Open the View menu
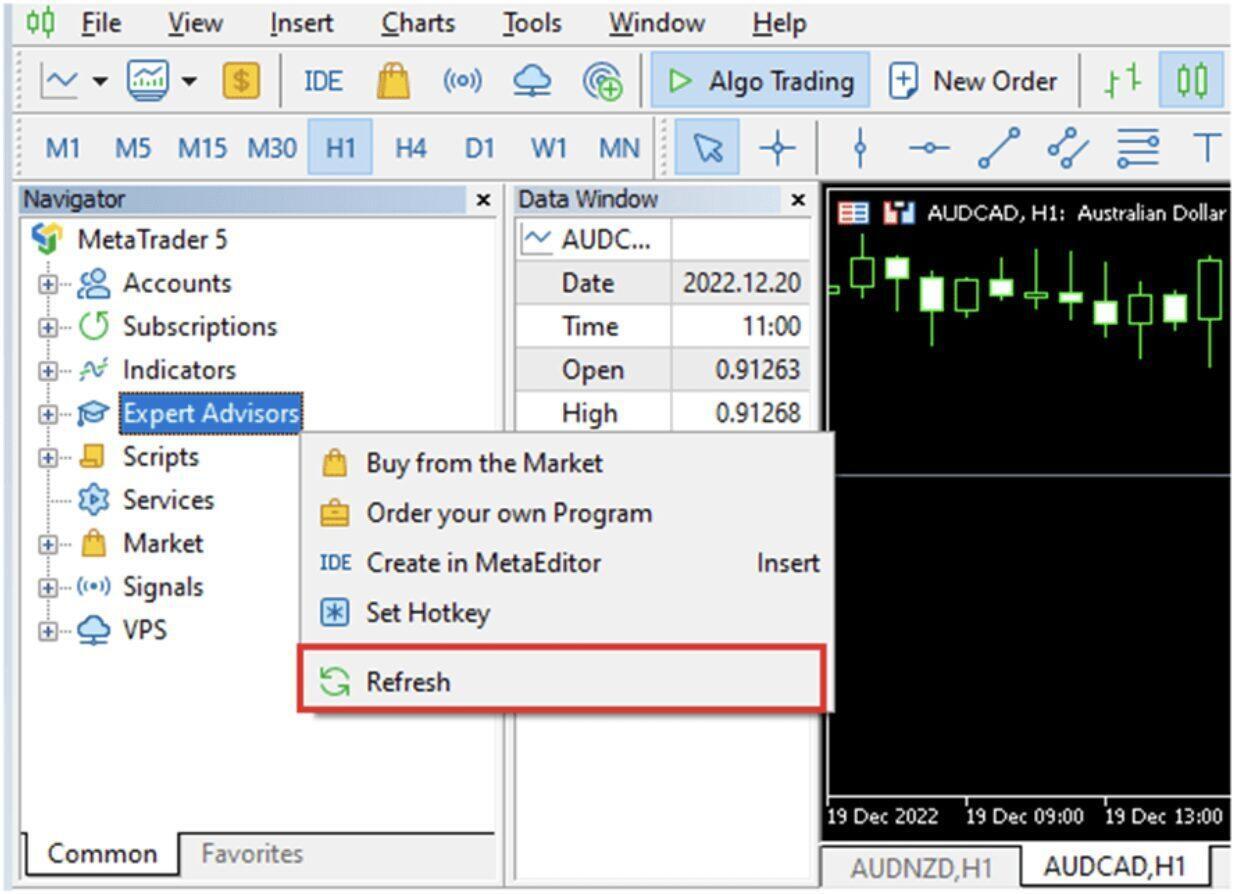Viewport: 1248px width, 894px height. (194, 22)
